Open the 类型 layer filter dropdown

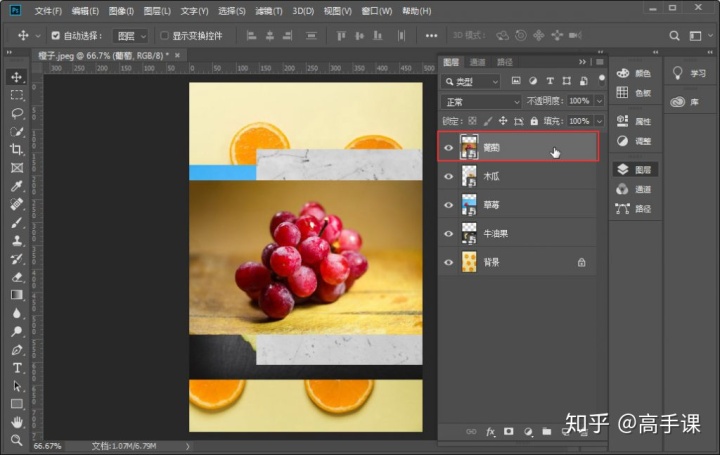pyautogui.click(x=470, y=82)
